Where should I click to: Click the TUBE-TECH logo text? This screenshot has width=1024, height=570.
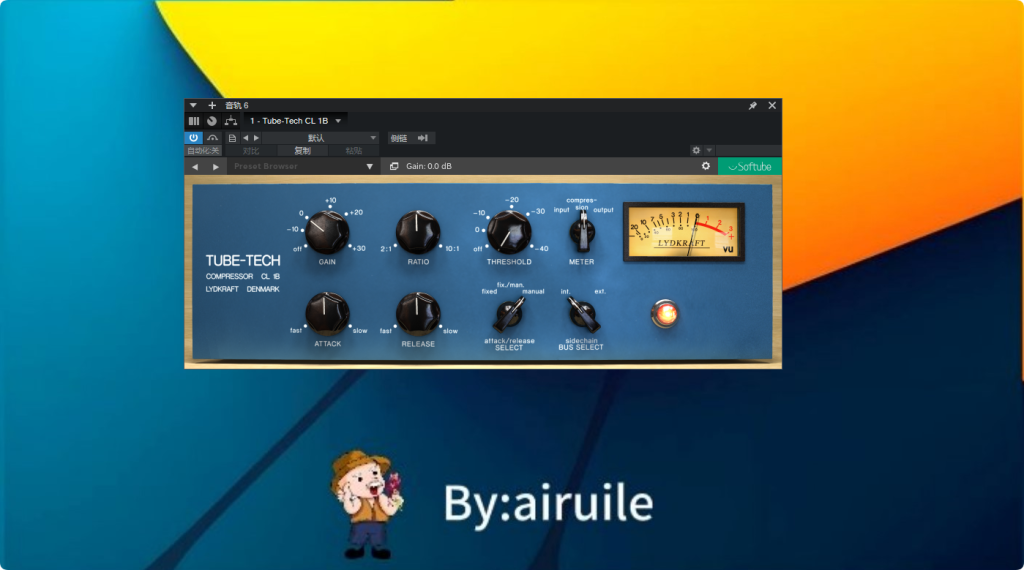[243, 261]
